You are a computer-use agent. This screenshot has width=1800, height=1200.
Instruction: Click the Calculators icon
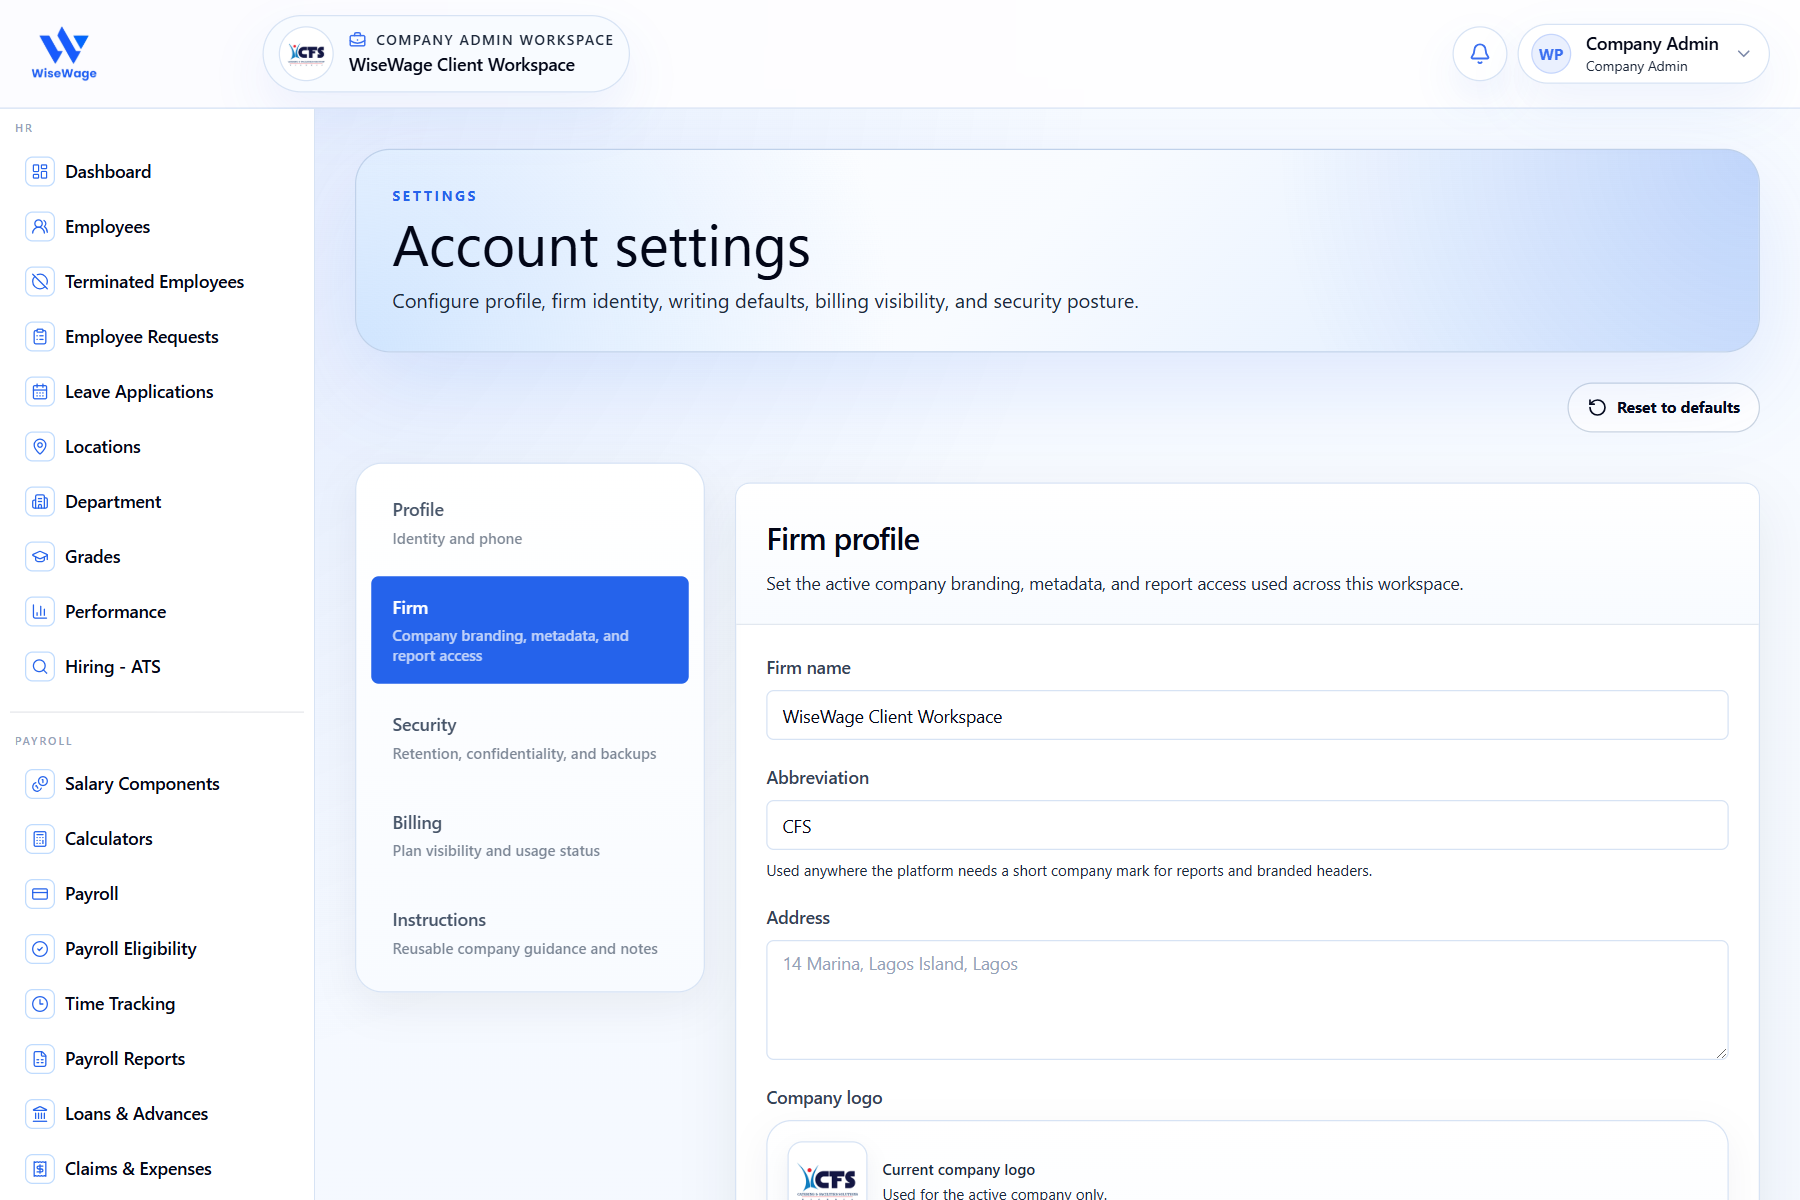[x=40, y=839]
